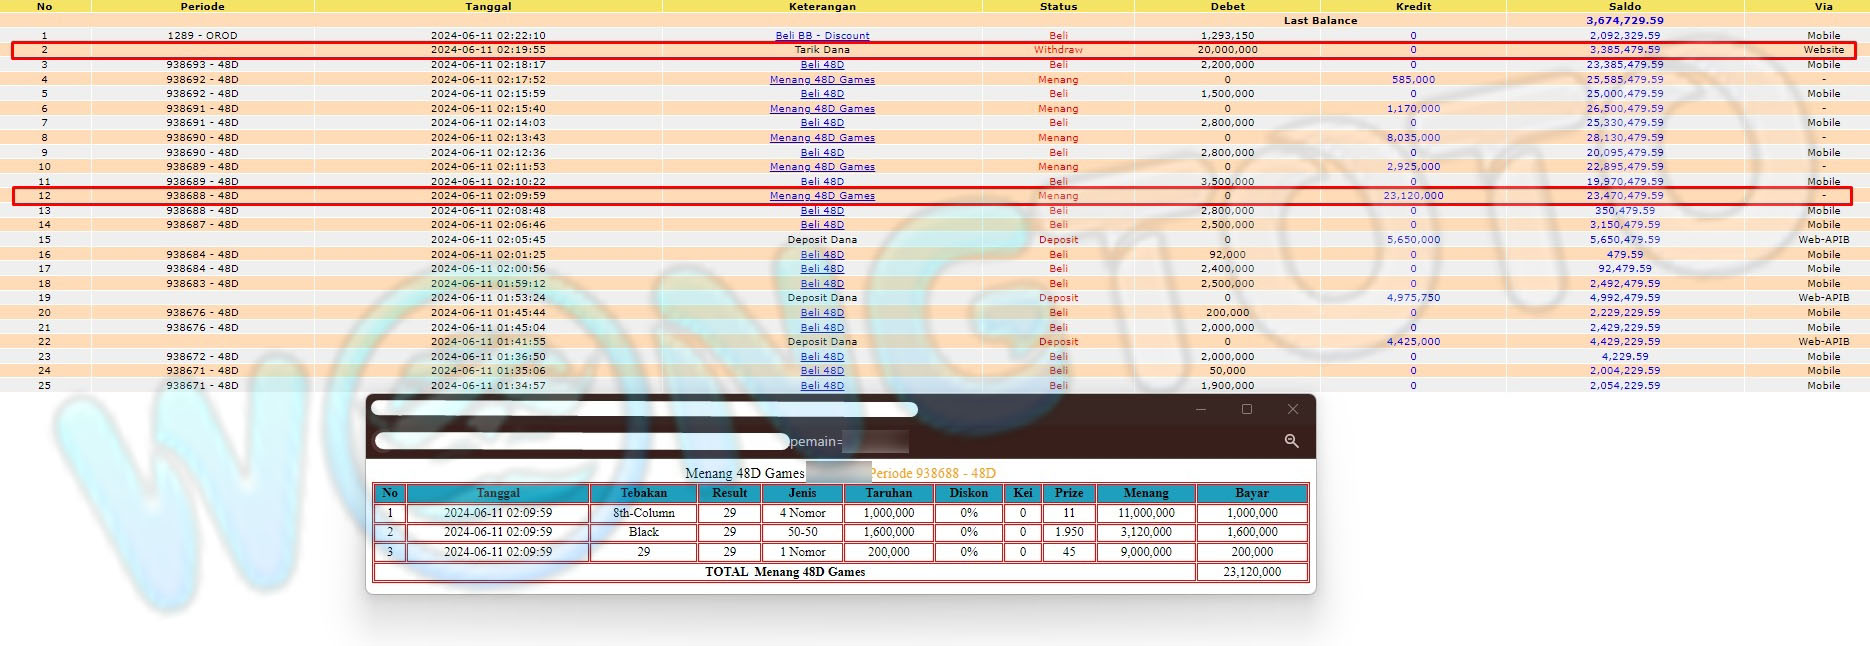Click the Tanggal column header in main table
This screenshot has width=1870, height=646.
488,6
